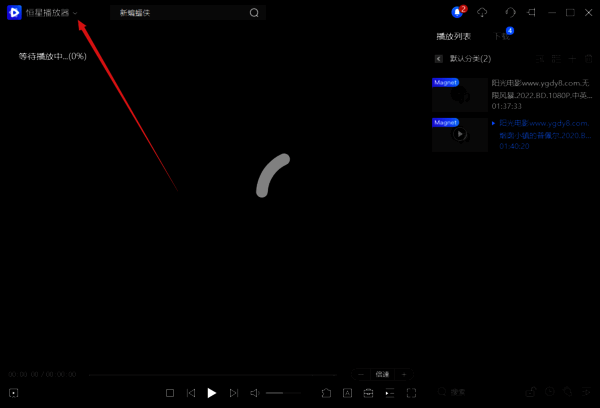
Task: Click the headset support icon
Action: click(511, 12)
